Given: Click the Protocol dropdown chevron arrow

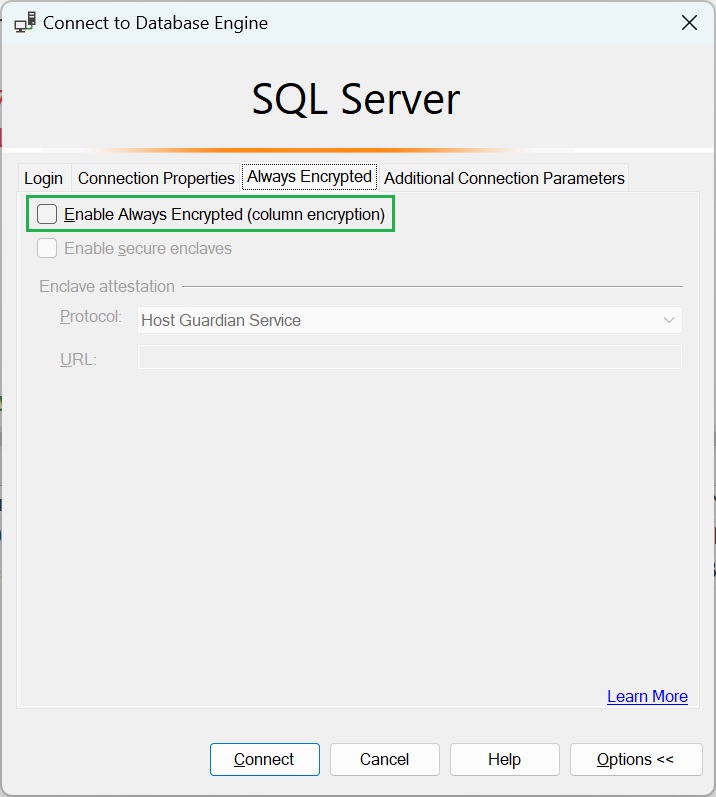Looking at the screenshot, I should (669, 320).
